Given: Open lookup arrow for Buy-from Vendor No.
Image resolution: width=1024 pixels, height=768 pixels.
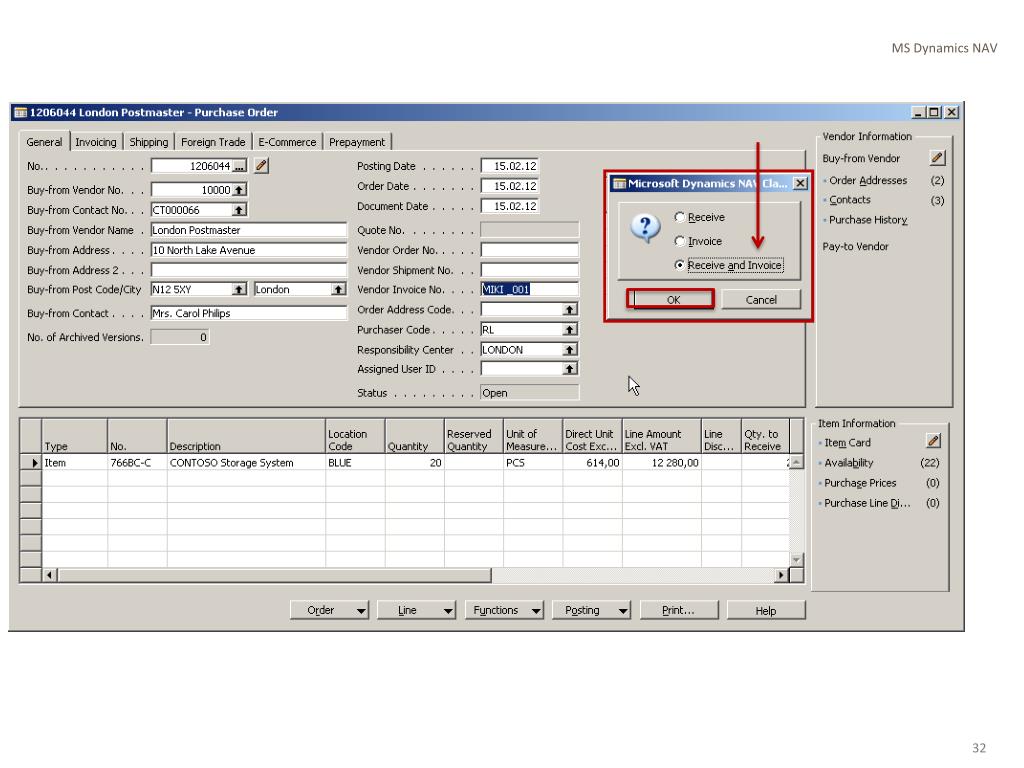Looking at the screenshot, I should click(x=240, y=190).
